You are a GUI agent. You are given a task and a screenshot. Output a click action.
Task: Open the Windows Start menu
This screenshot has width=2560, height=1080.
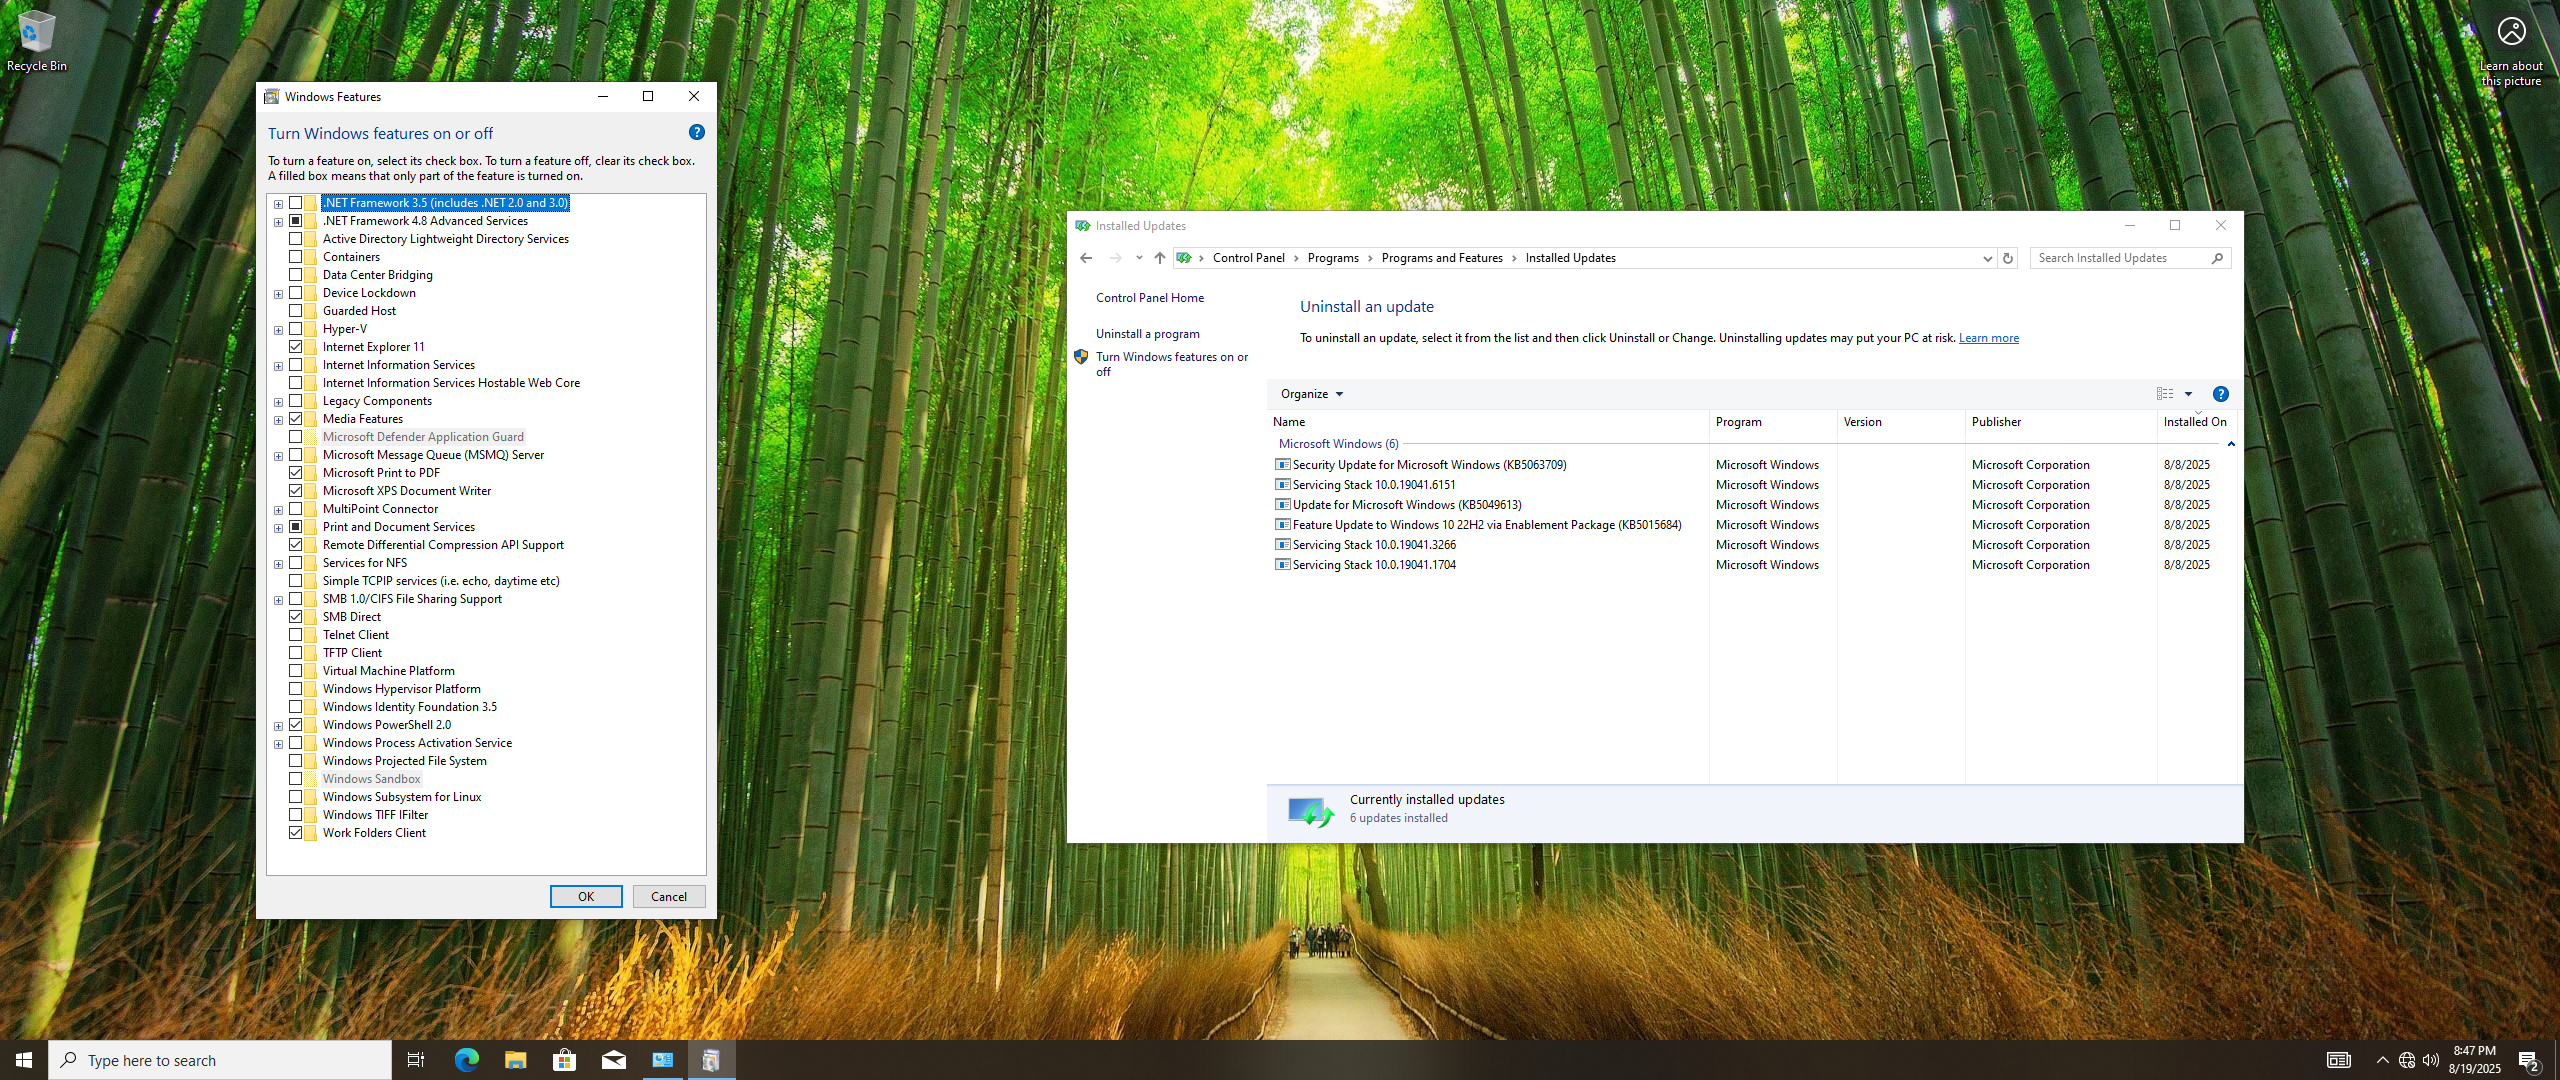coord(24,1060)
